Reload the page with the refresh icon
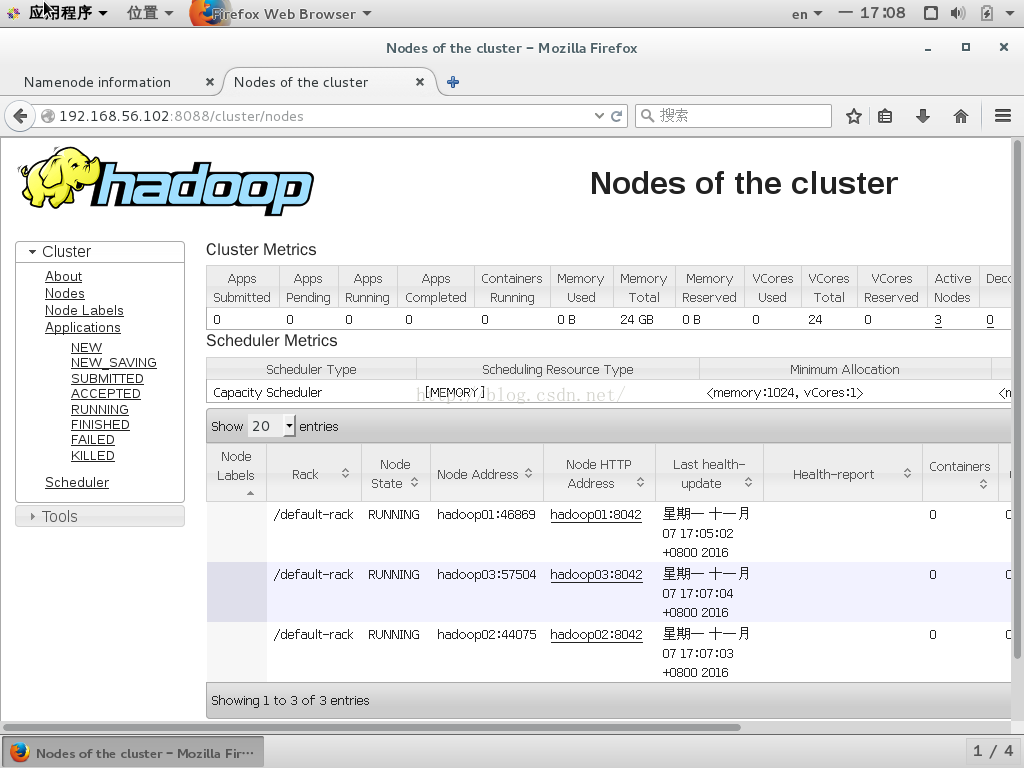Viewport: 1024px width, 768px height. pos(616,116)
